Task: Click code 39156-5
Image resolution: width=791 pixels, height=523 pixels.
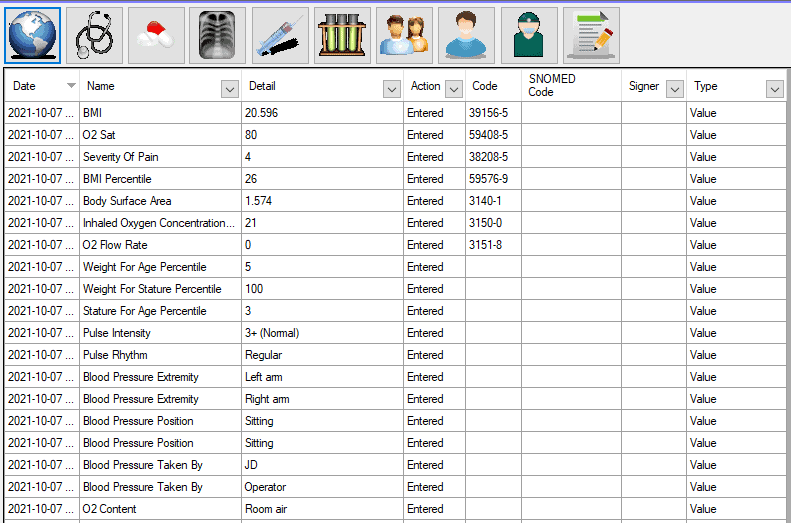Action: tap(488, 113)
